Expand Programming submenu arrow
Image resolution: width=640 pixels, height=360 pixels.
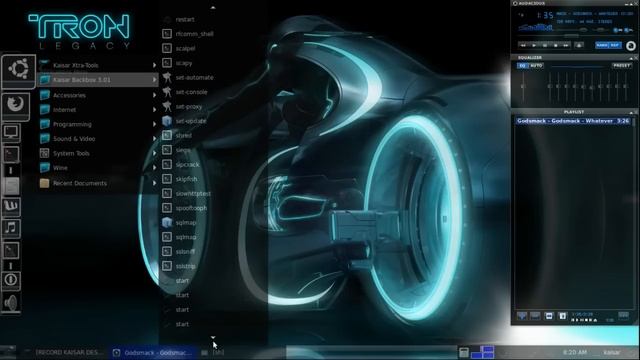[x=154, y=124]
